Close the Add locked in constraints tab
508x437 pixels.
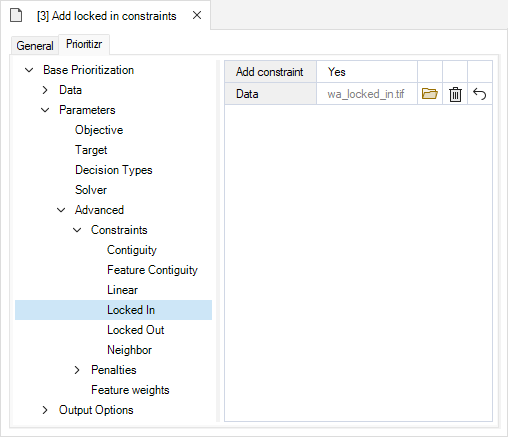click(x=197, y=15)
